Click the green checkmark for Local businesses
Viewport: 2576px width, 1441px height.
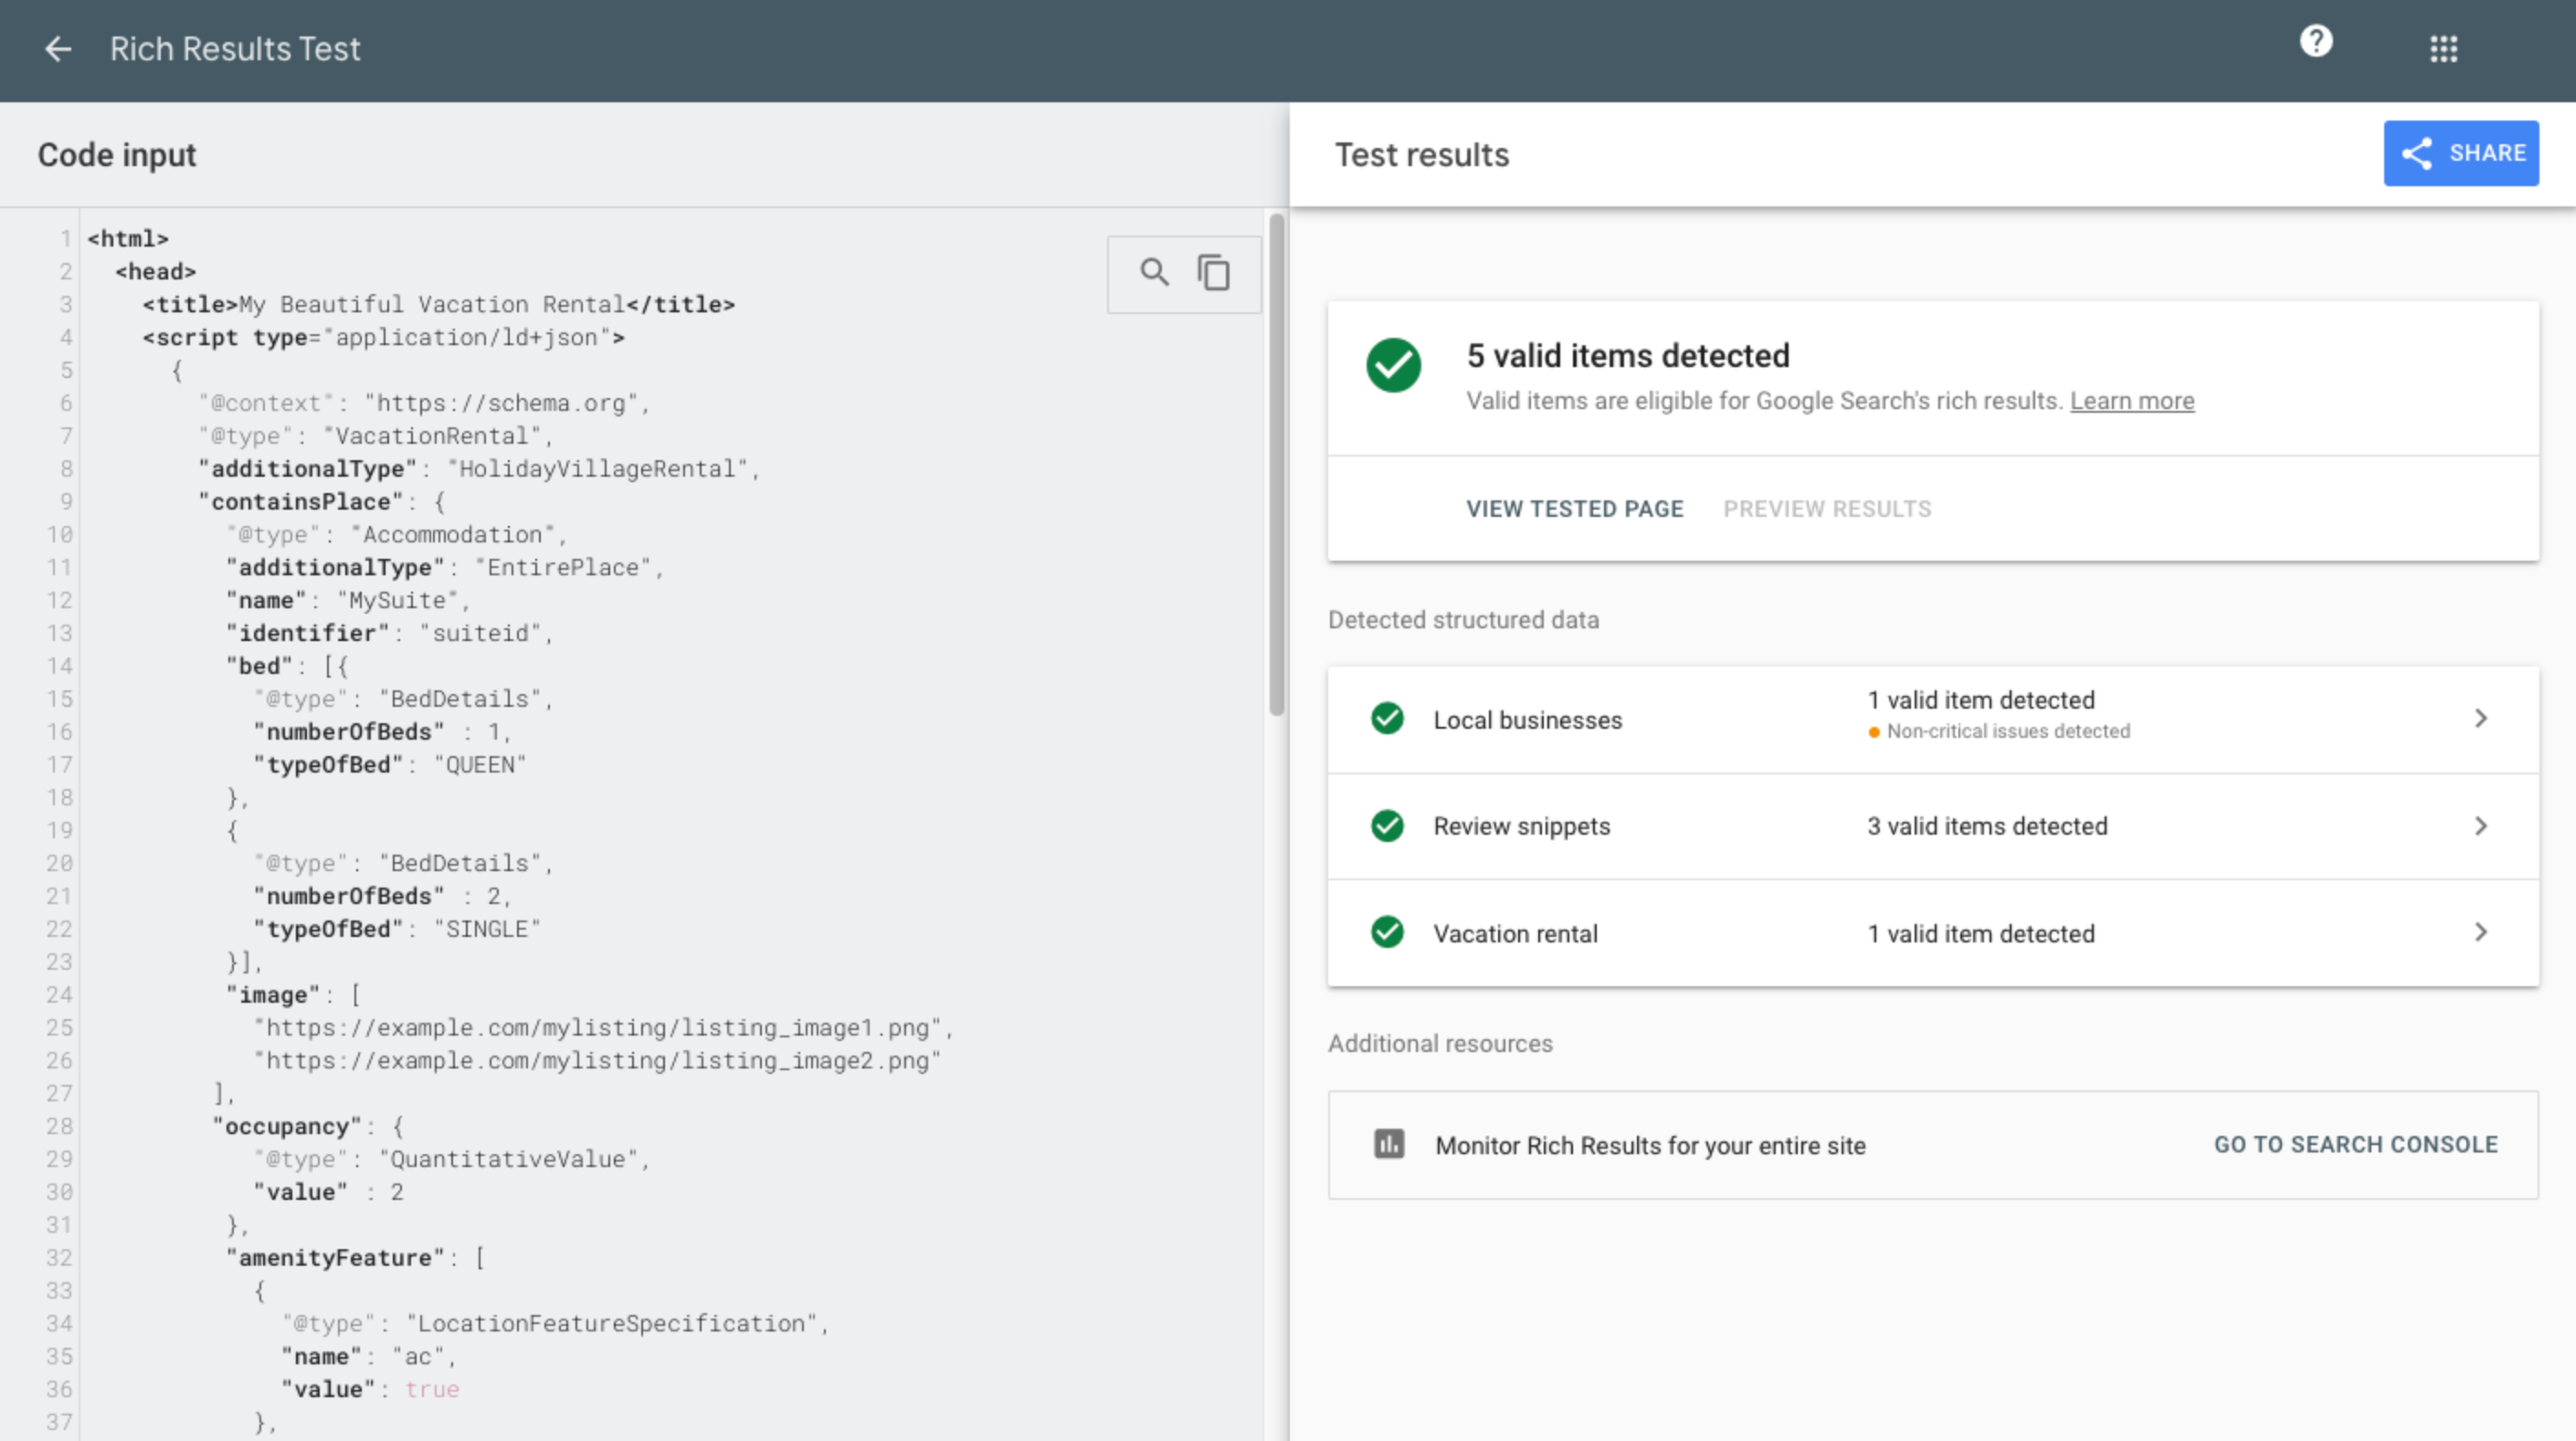[1388, 720]
